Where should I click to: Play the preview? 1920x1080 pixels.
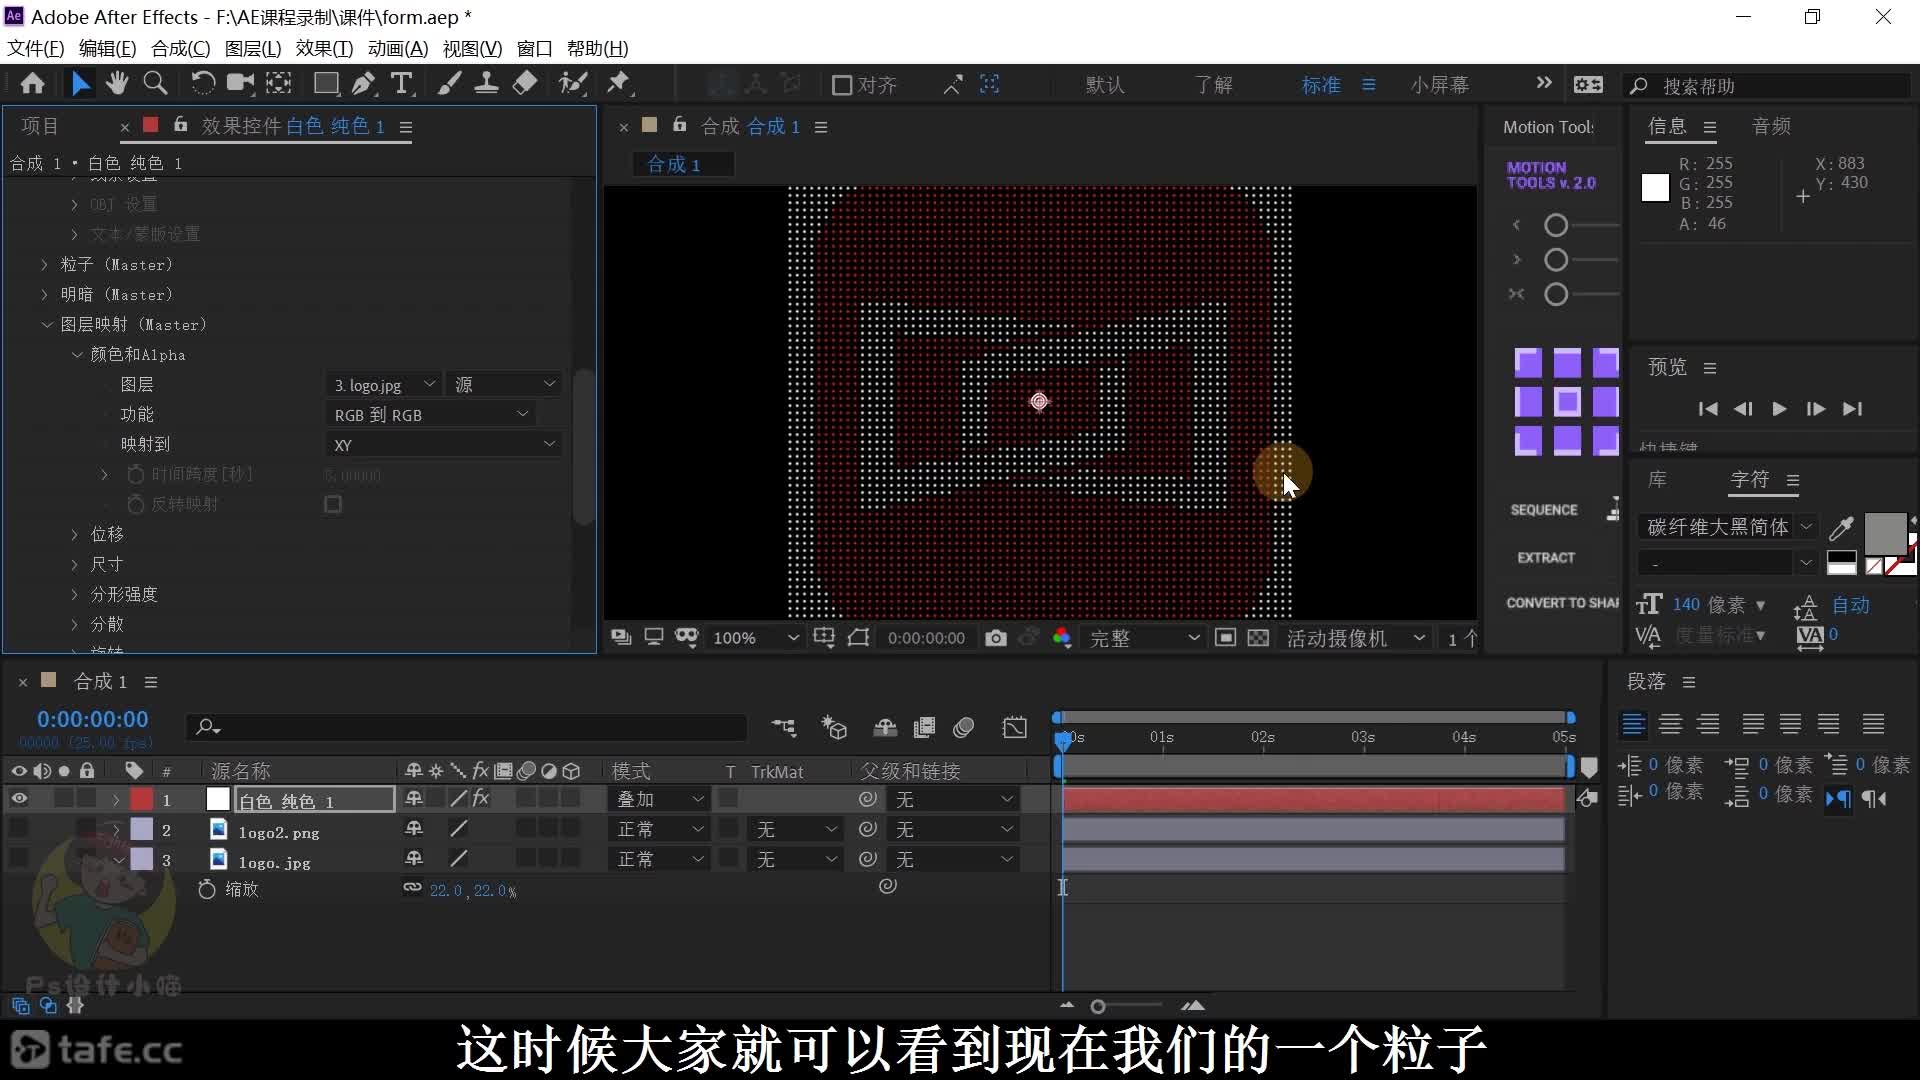[1779, 409]
